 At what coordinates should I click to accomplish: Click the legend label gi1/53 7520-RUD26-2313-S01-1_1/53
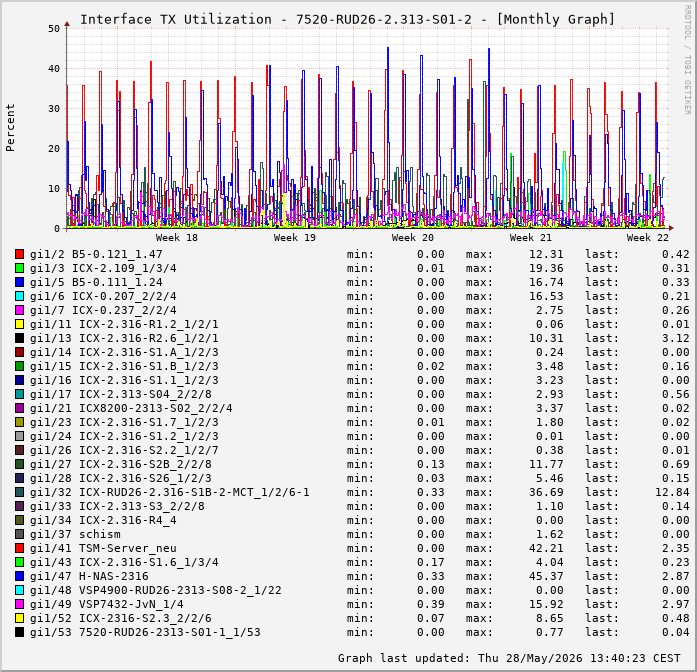[145, 632]
